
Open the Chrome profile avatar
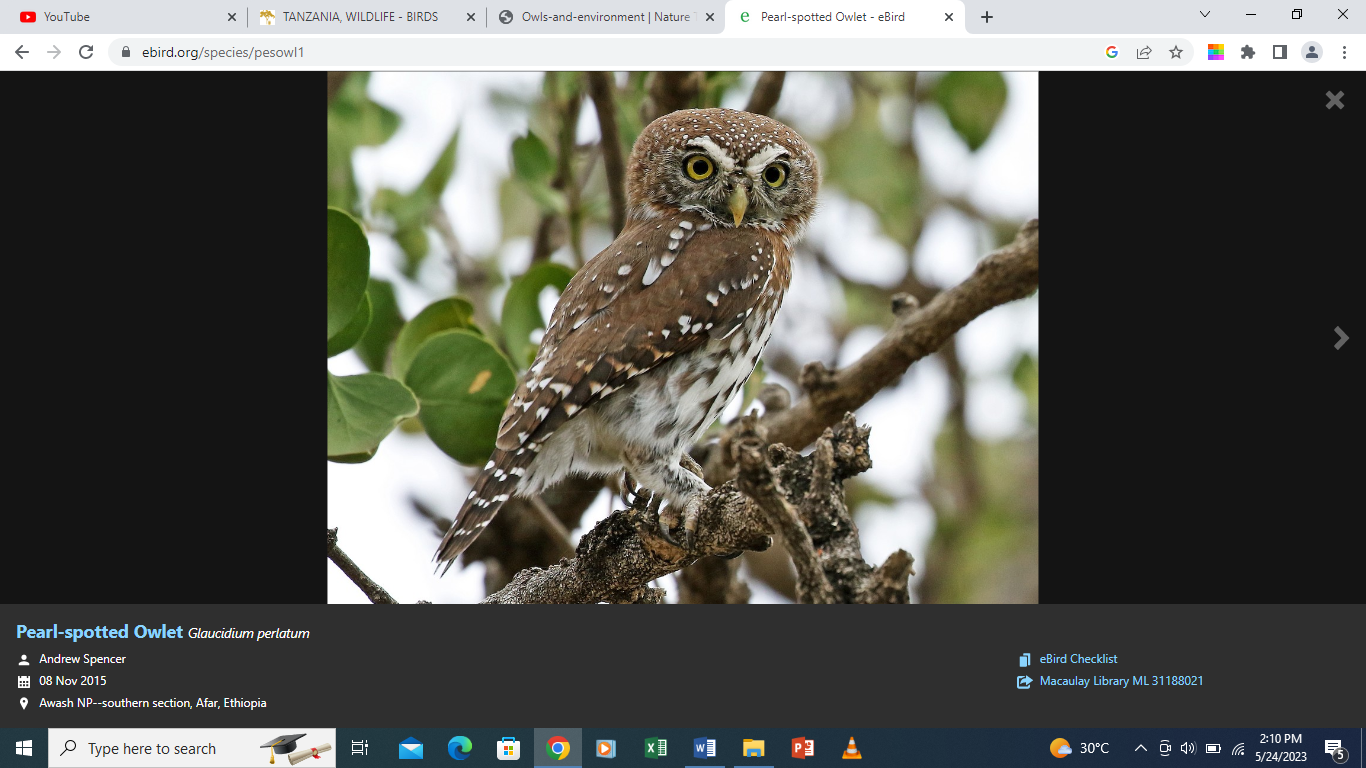pos(1312,52)
